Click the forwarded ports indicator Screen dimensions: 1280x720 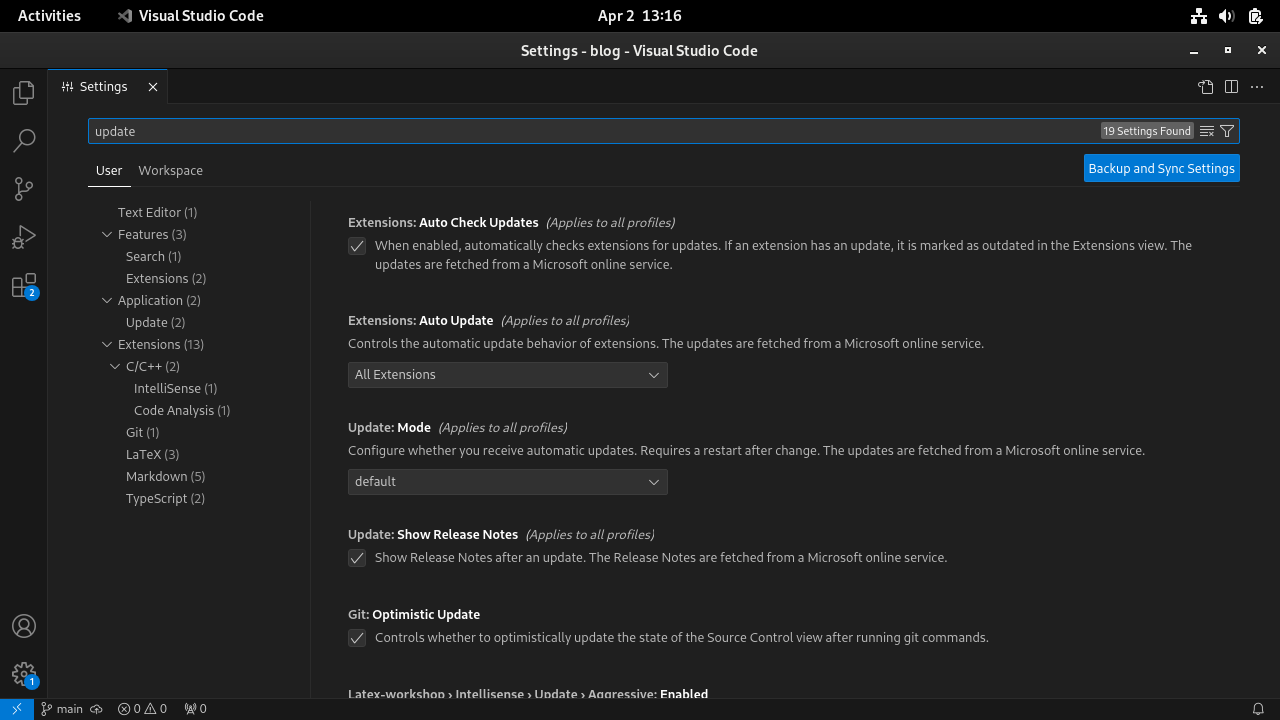point(196,709)
